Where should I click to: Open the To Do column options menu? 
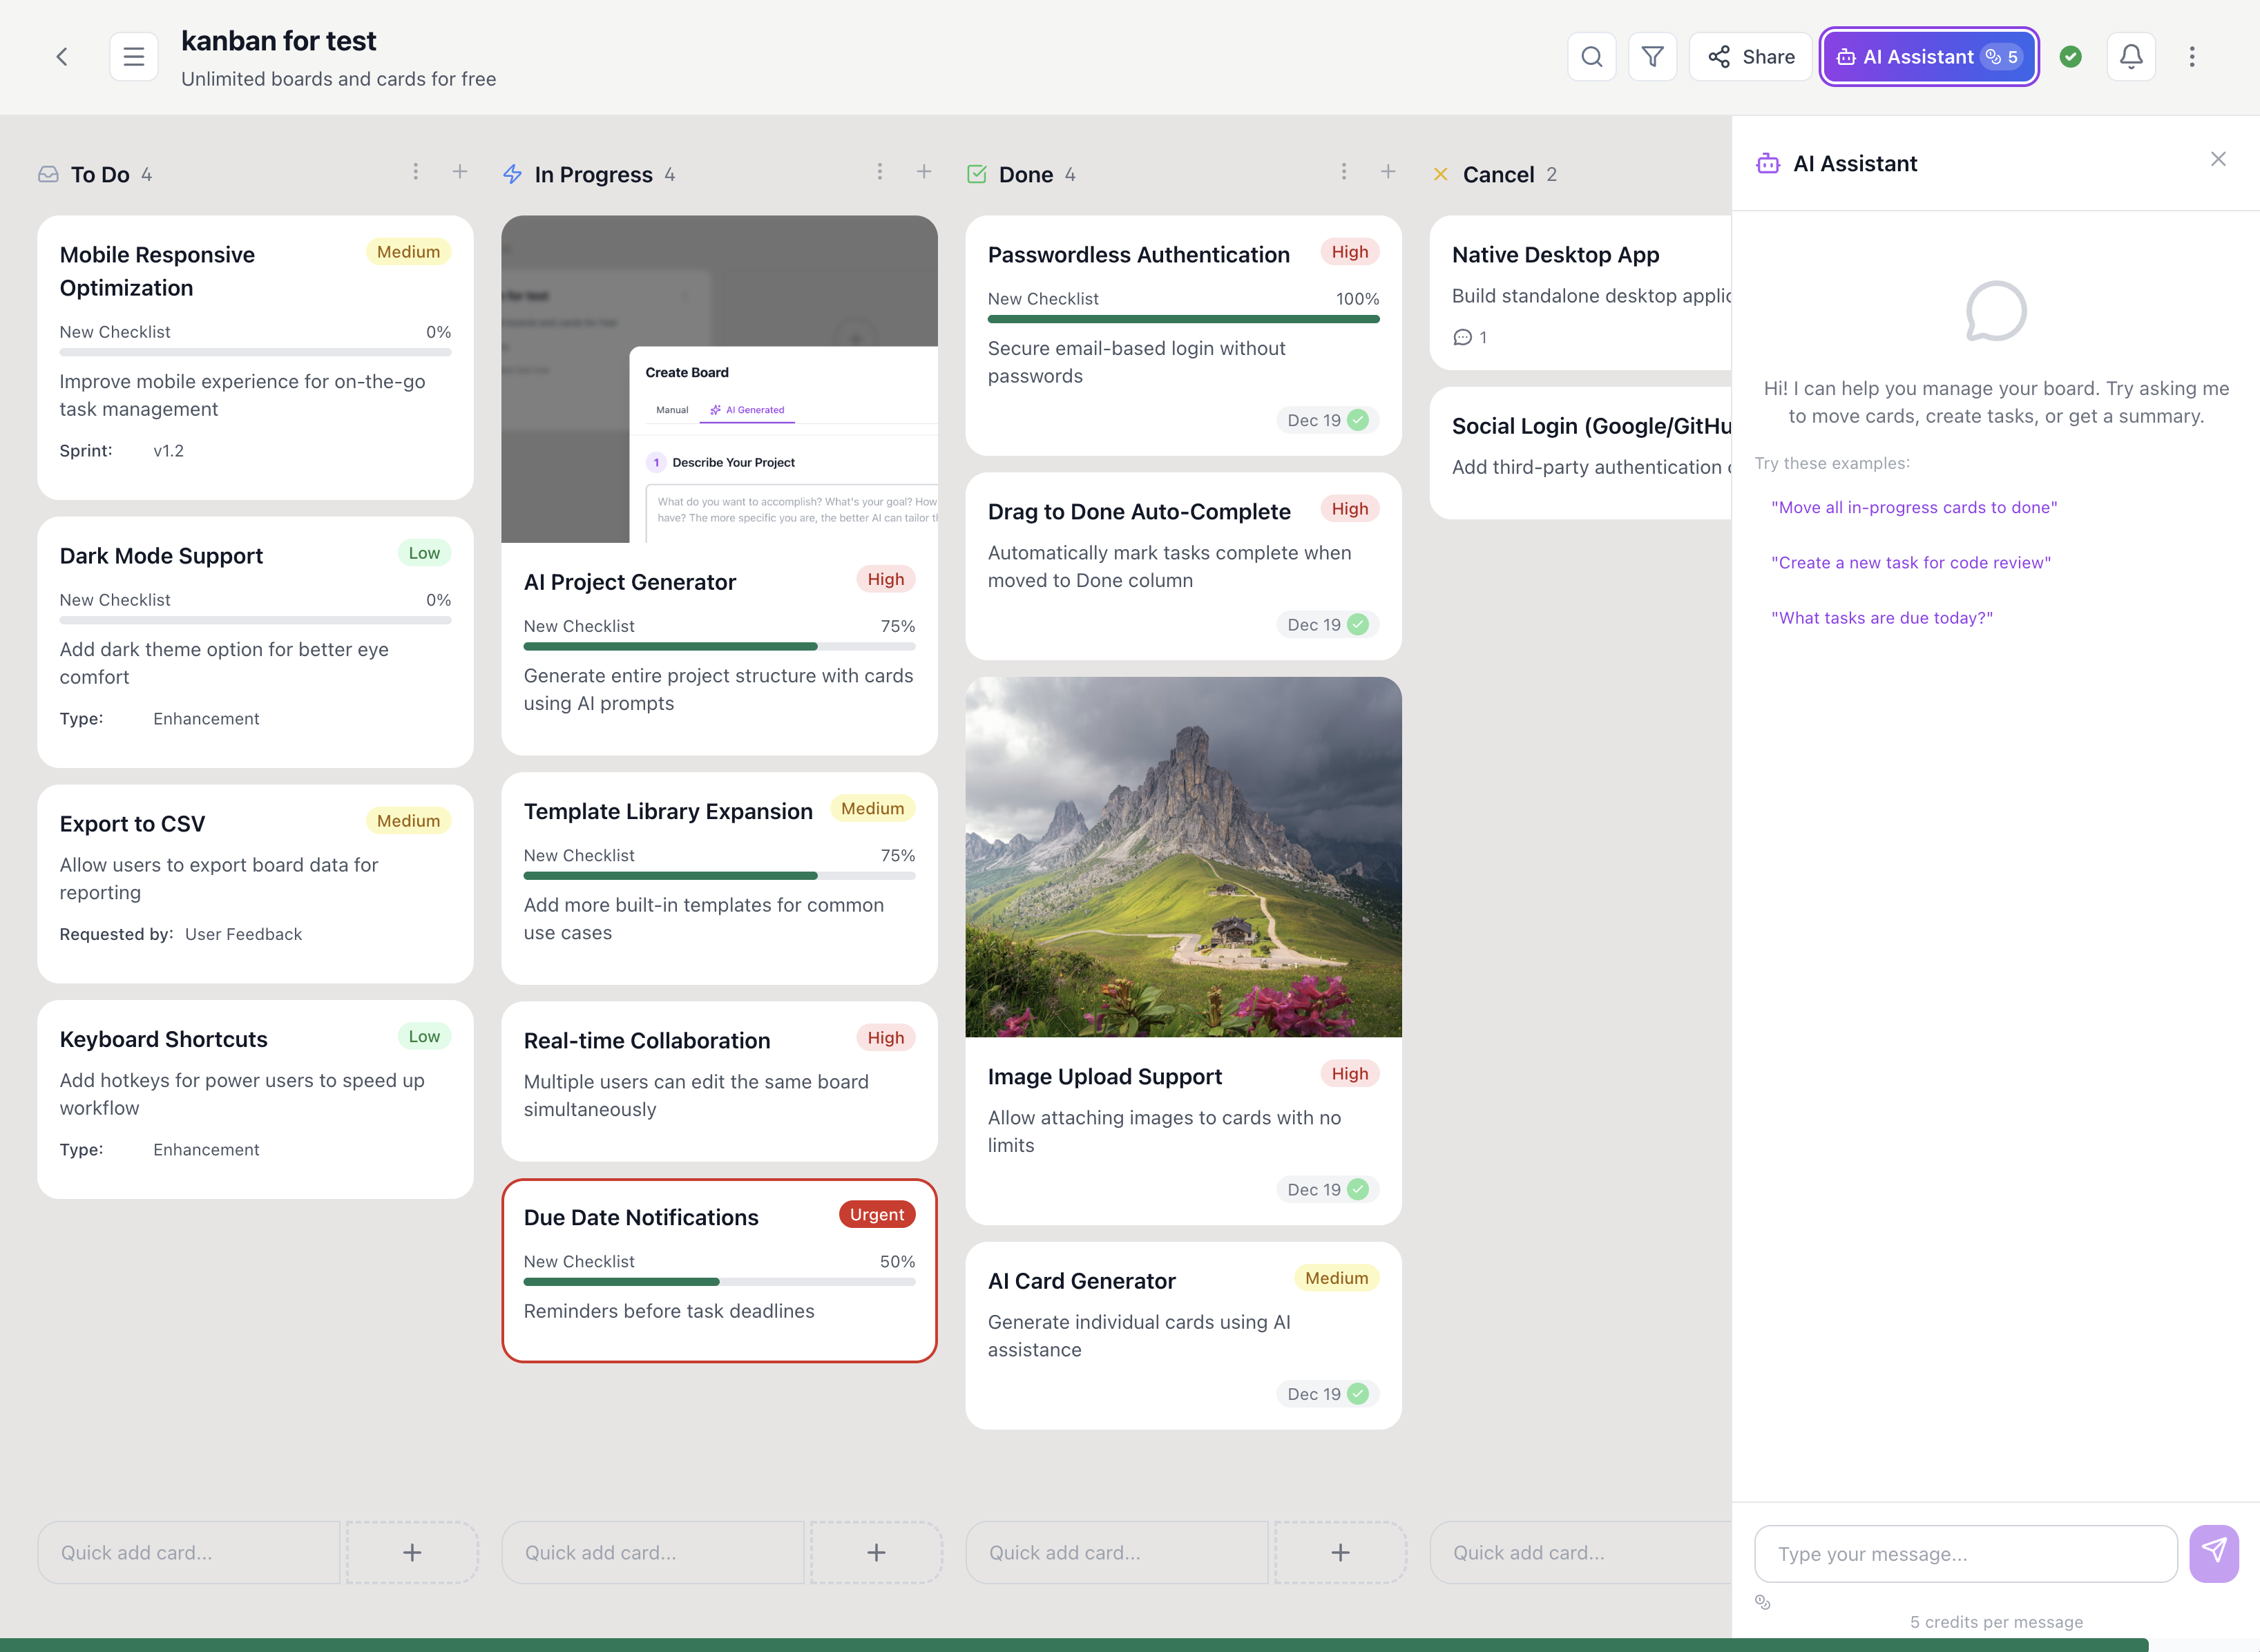[x=416, y=171]
